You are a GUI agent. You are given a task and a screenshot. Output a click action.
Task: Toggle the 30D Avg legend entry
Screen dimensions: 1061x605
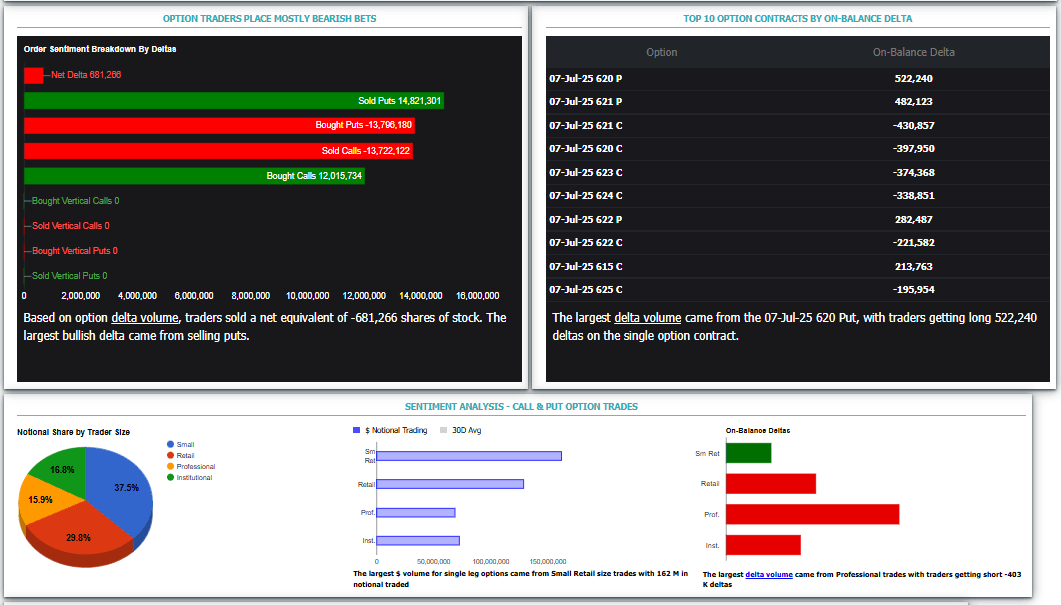461,430
